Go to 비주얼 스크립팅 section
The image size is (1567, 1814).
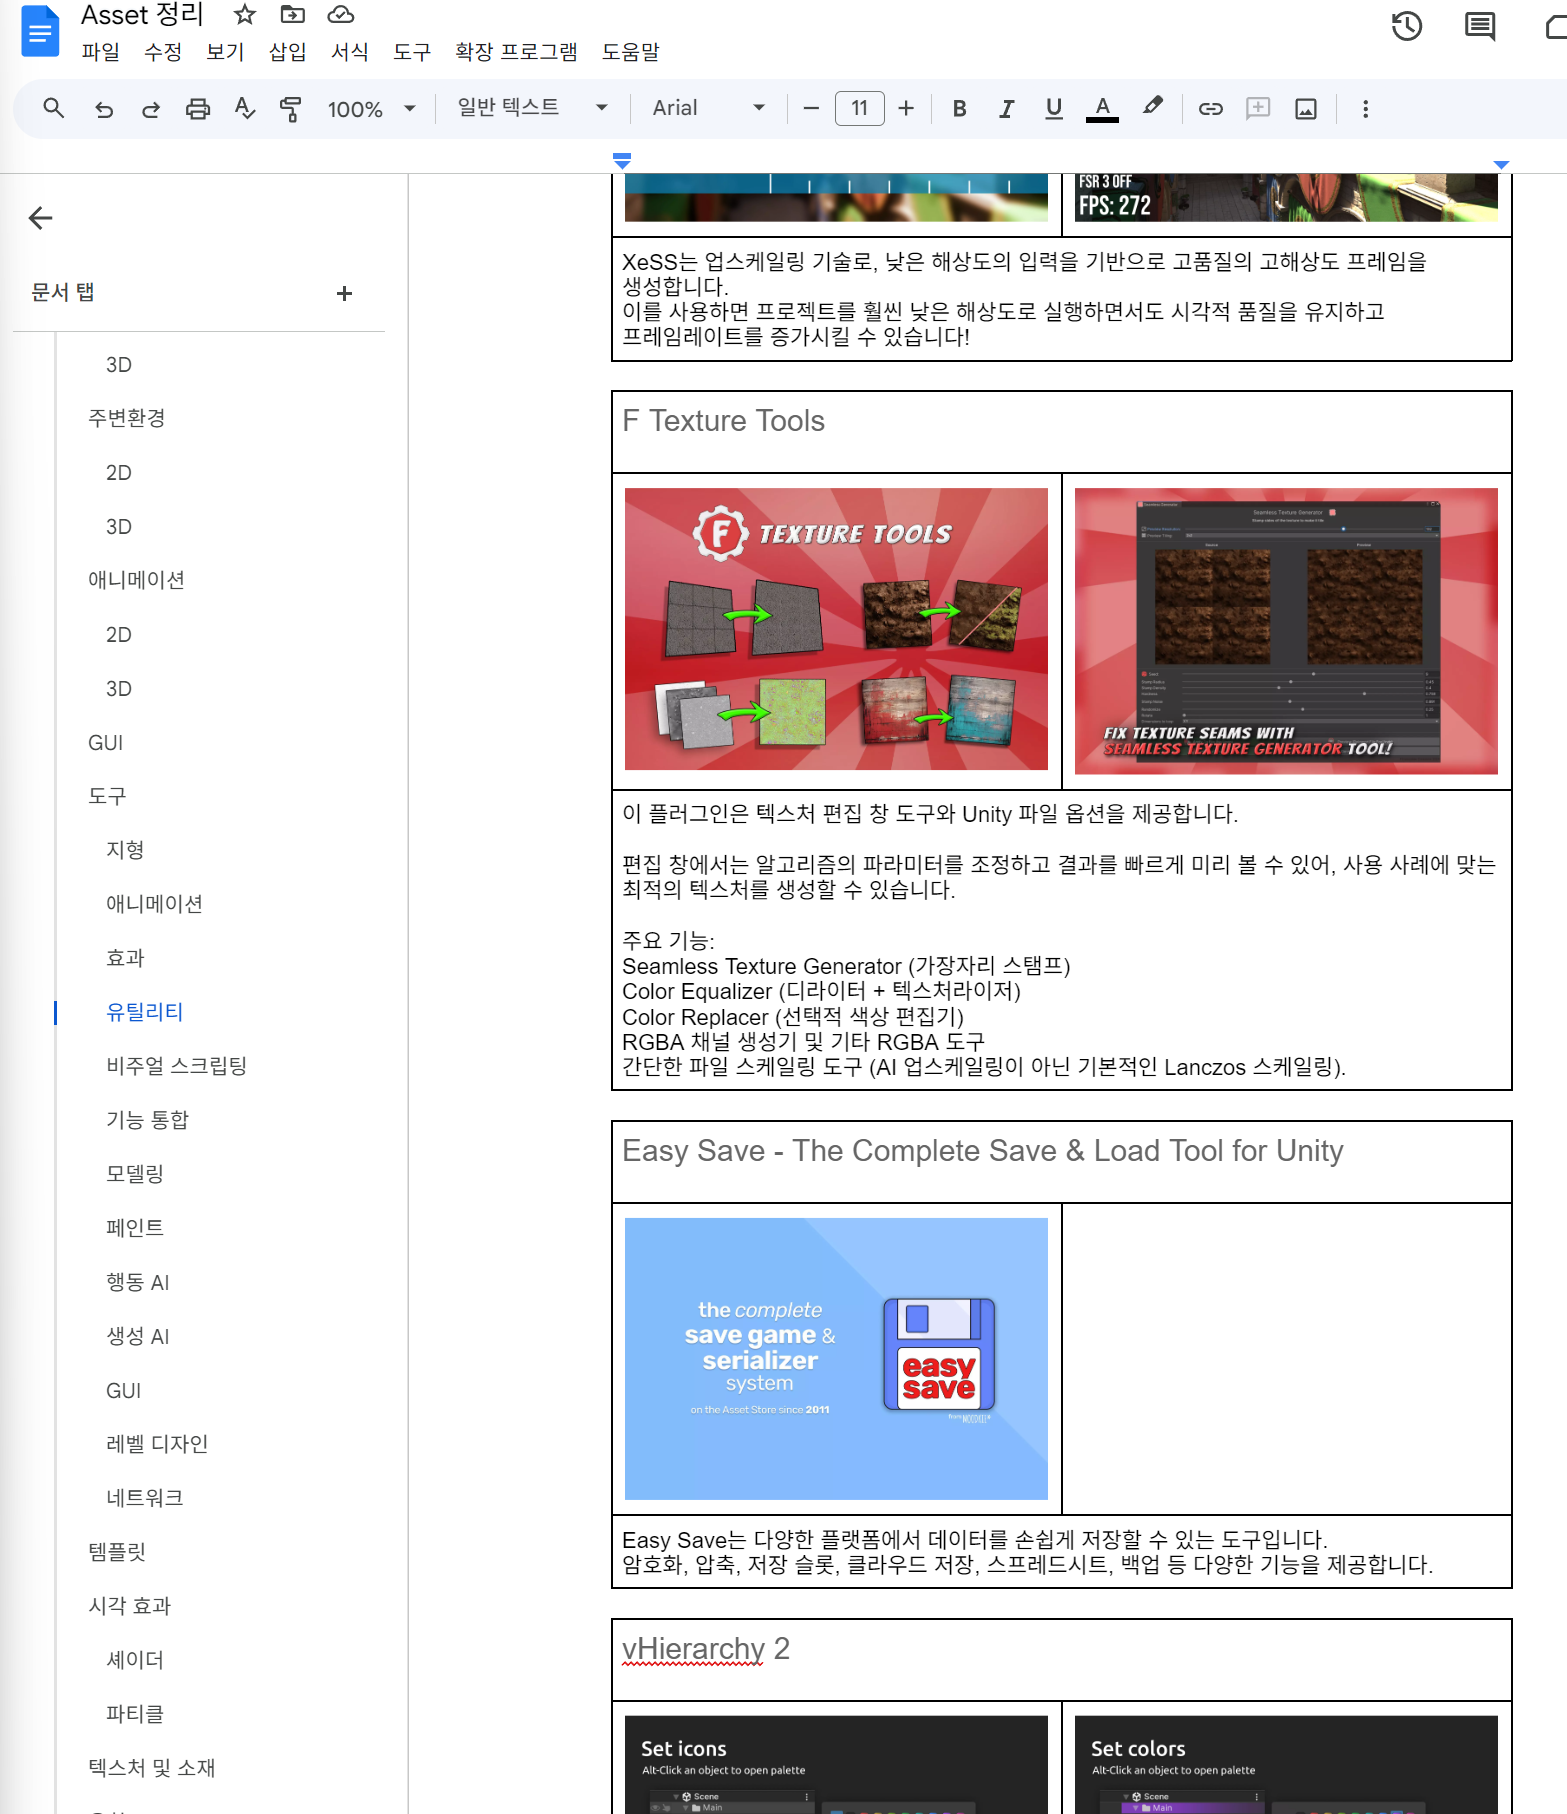pyautogui.click(x=176, y=1066)
